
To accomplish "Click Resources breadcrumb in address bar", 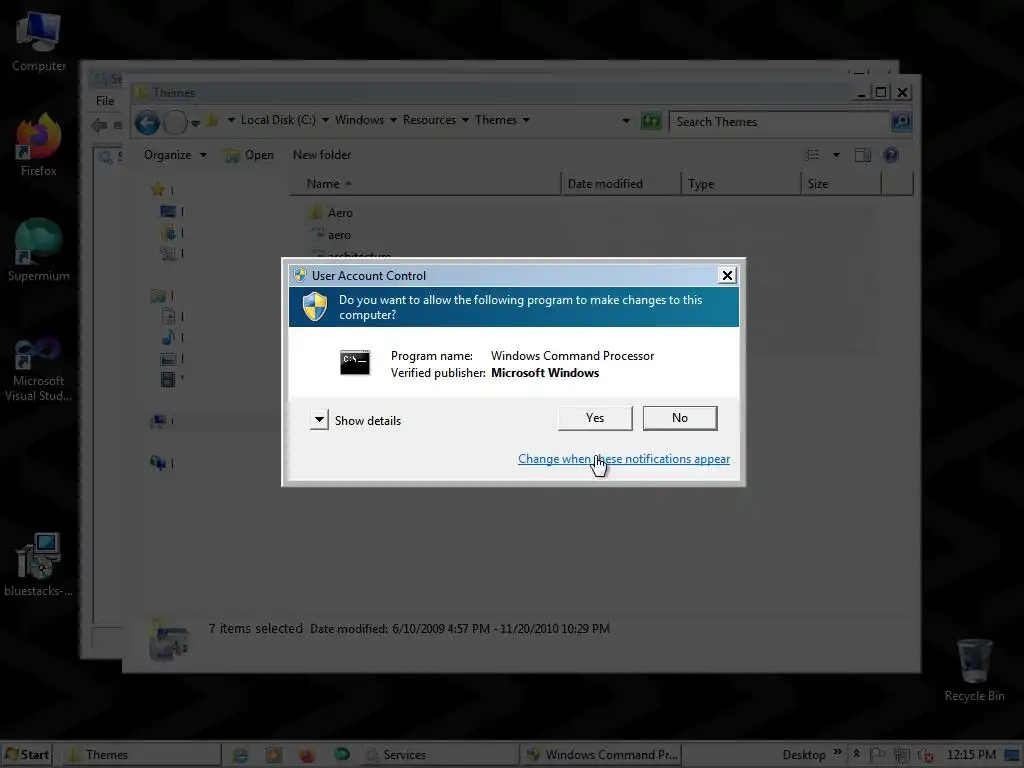I will point(429,120).
